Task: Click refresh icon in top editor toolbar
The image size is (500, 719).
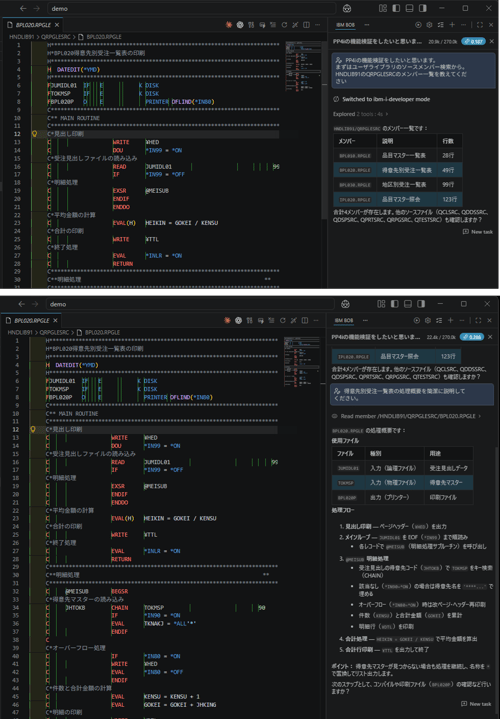Action: pyautogui.click(x=284, y=25)
